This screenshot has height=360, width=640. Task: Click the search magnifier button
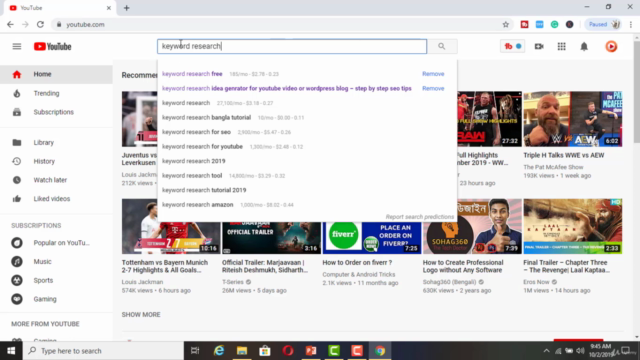pos(442,46)
